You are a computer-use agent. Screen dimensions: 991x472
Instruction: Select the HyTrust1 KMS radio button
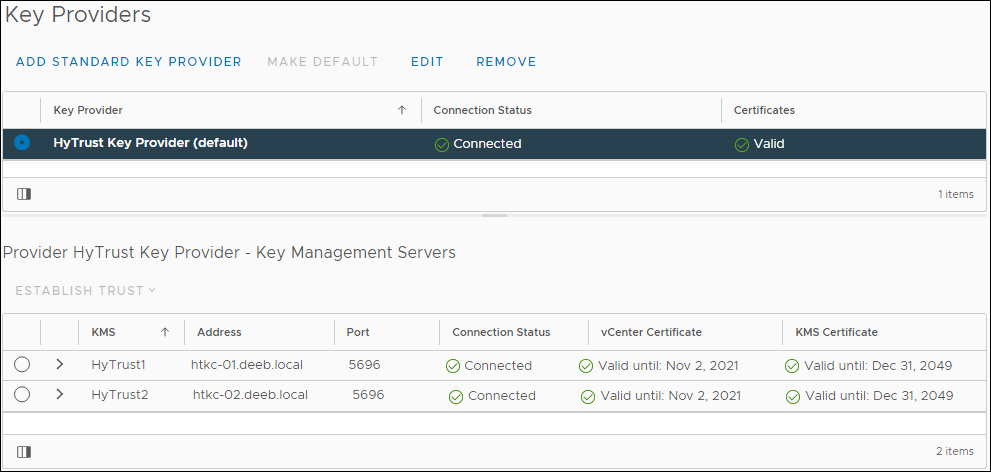click(x=22, y=365)
